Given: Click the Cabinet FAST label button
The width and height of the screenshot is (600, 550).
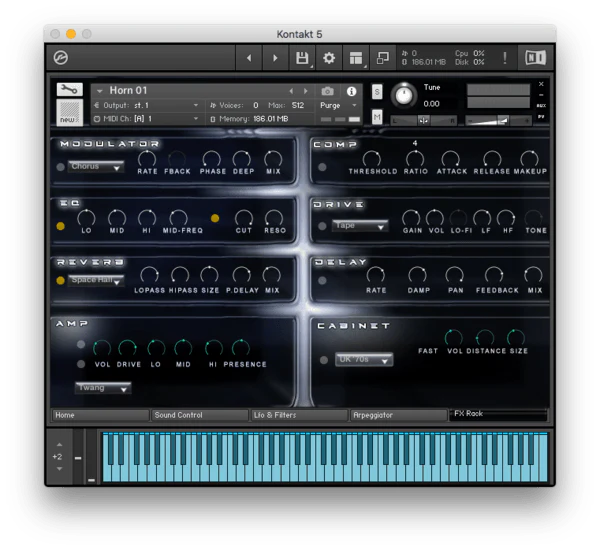Looking at the screenshot, I should coord(428,351).
